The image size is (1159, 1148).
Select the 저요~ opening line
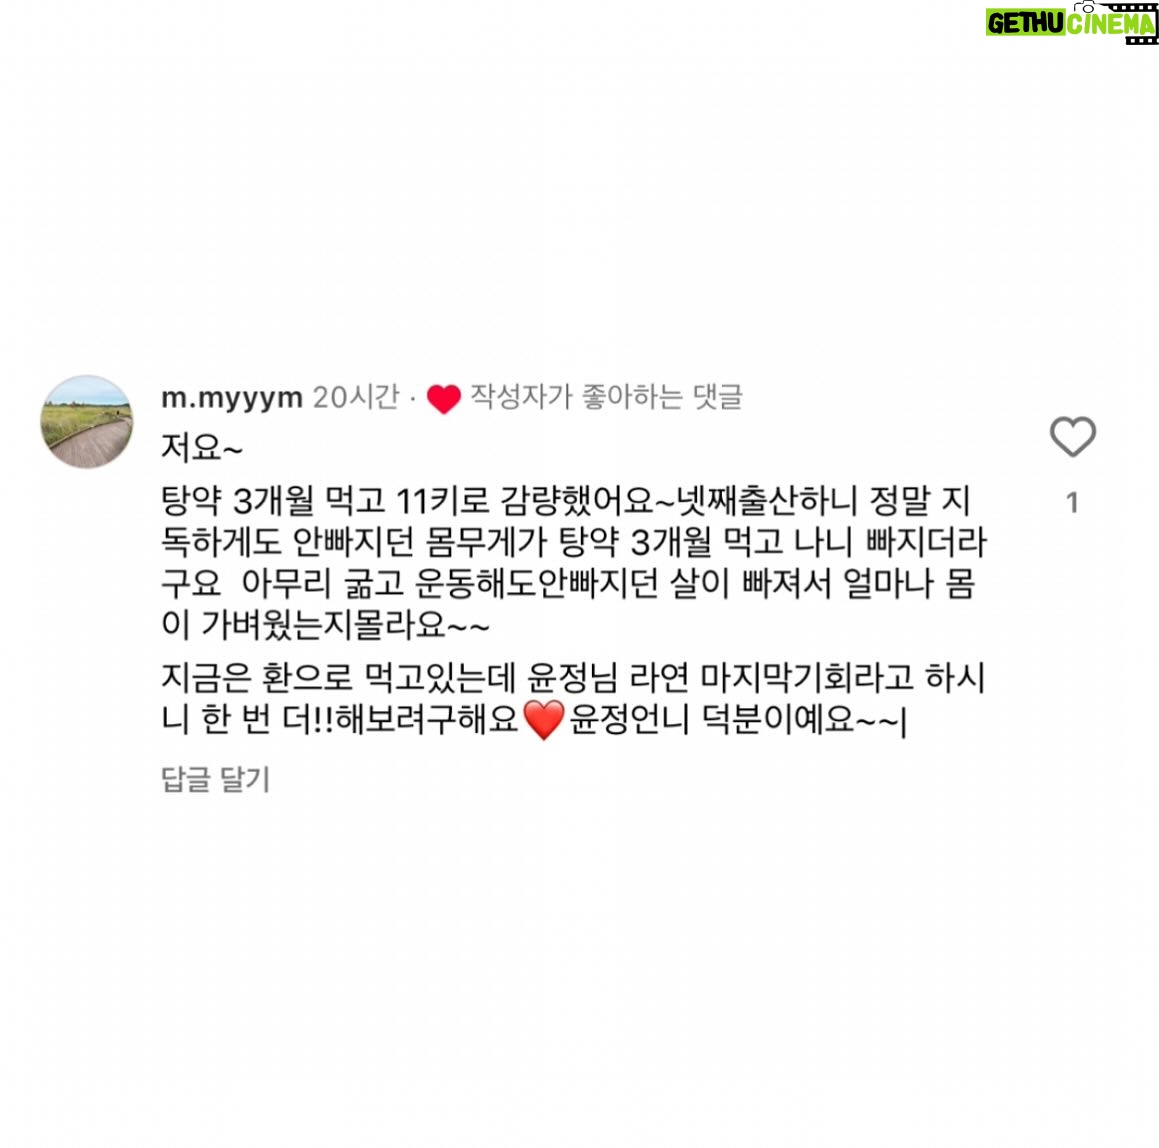[x=202, y=447]
